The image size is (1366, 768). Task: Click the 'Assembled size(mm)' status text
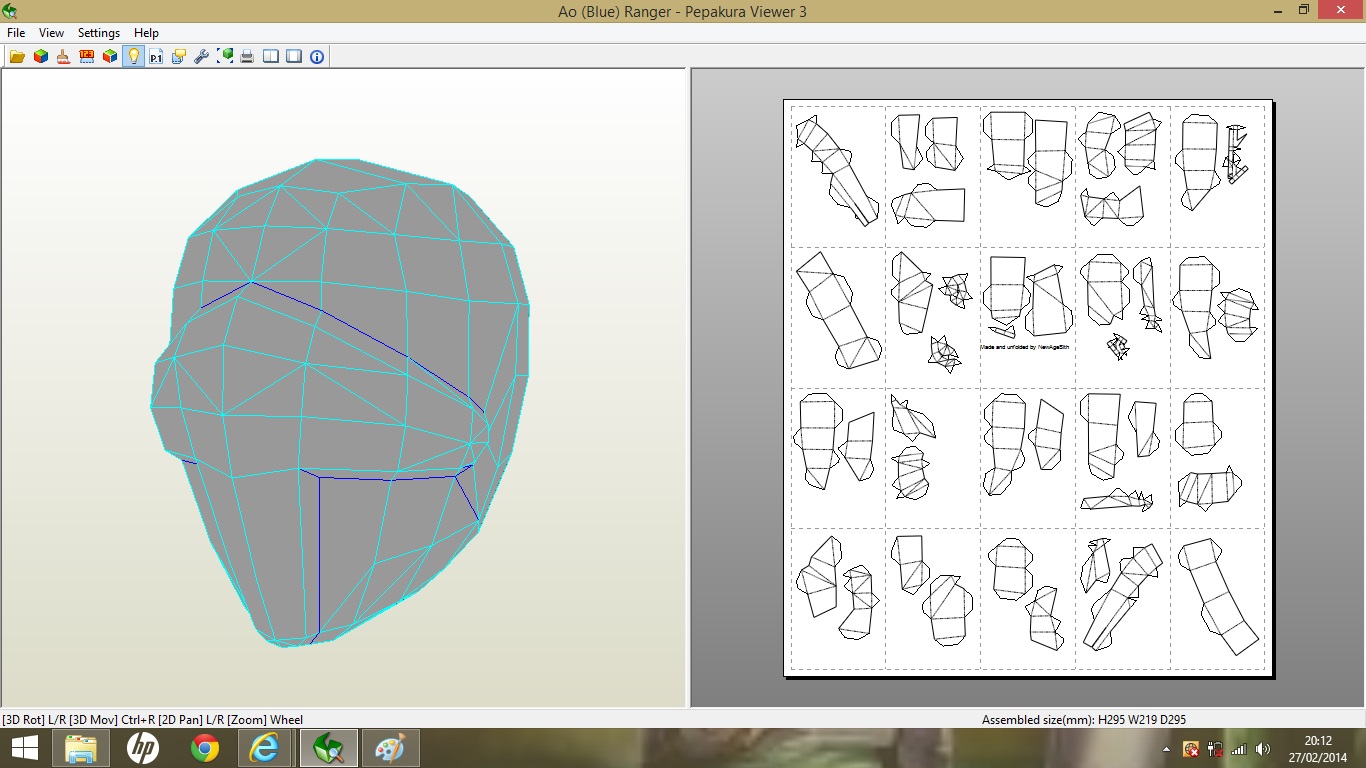click(1084, 719)
